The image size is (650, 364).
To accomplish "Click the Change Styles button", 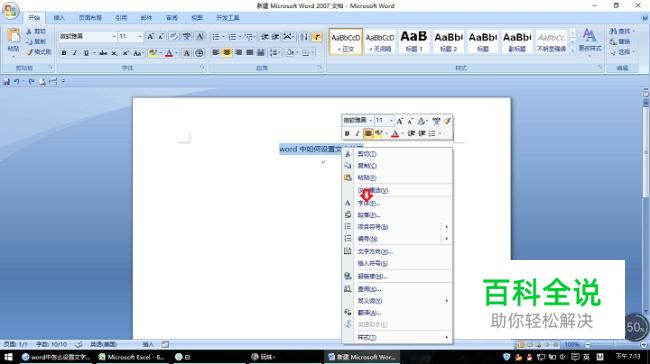I will [x=590, y=41].
